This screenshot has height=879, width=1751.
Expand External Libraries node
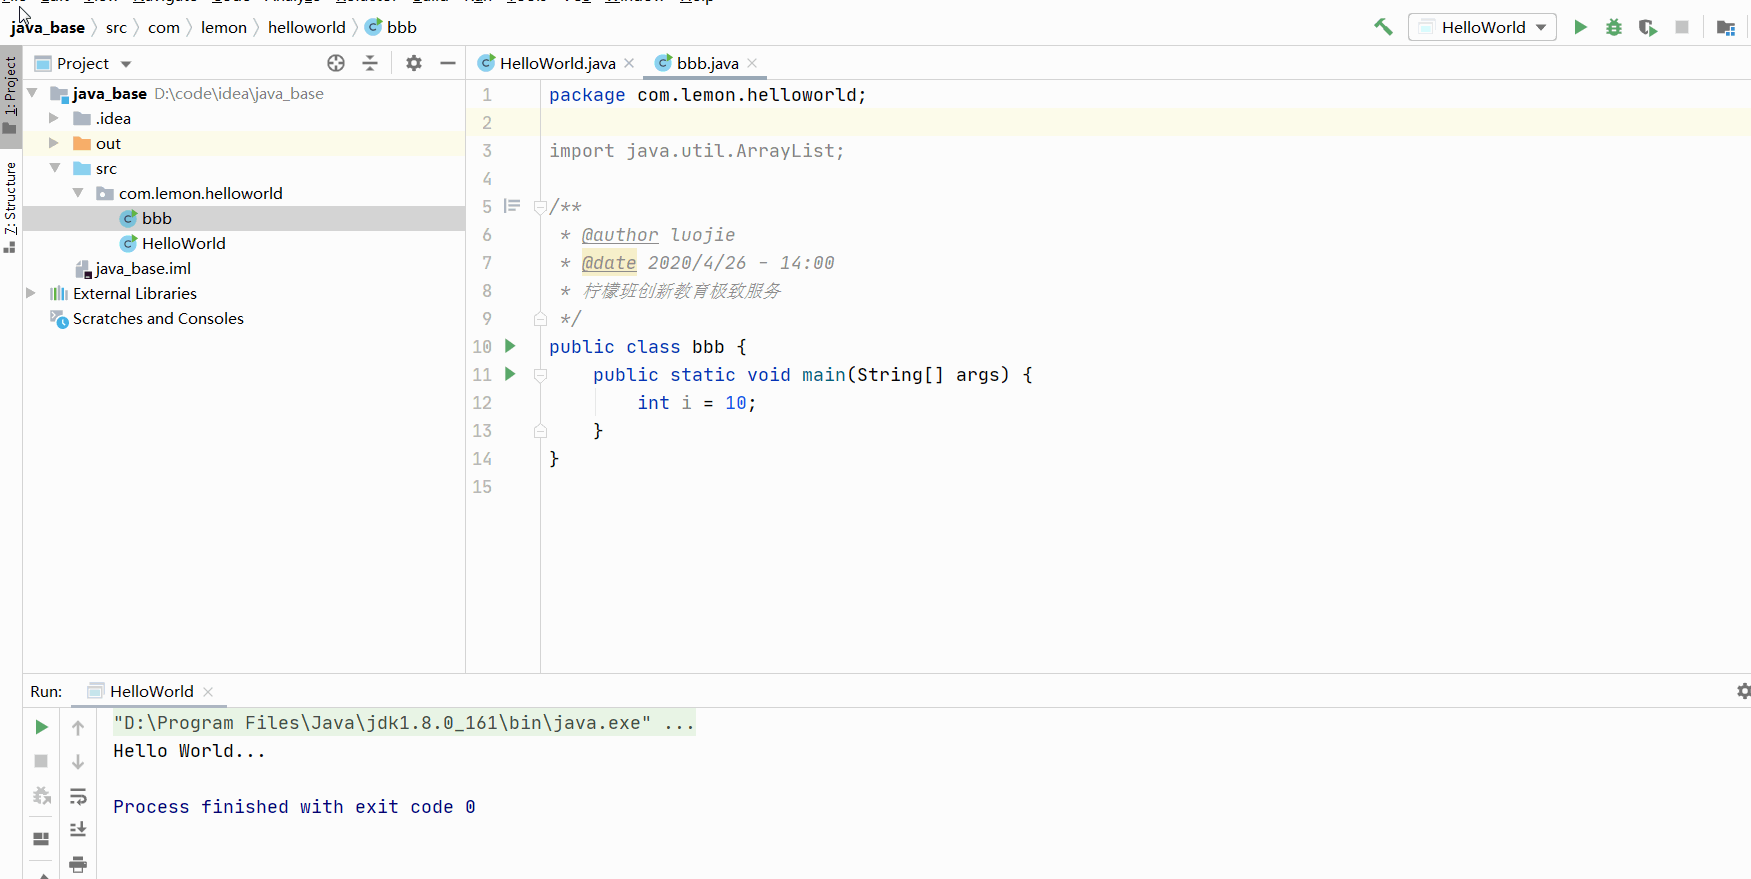point(31,293)
